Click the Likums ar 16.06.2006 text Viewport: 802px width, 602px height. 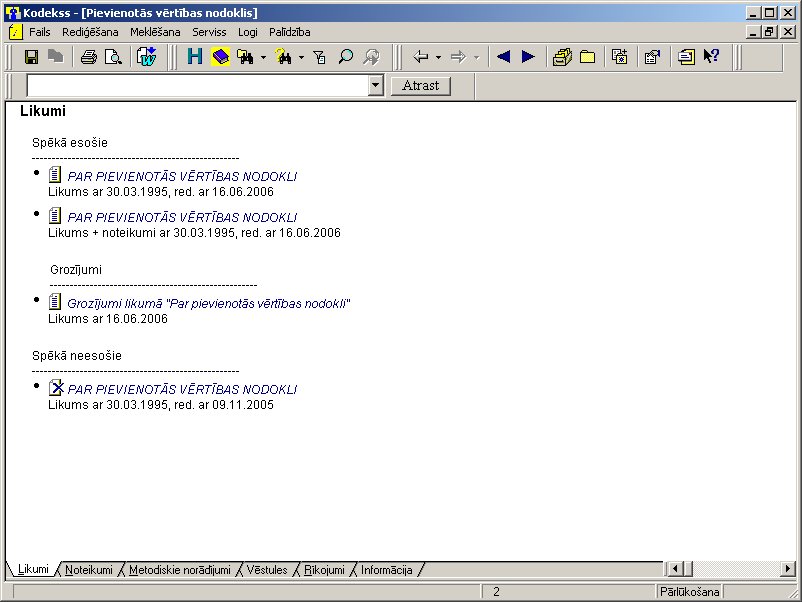point(108,319)
